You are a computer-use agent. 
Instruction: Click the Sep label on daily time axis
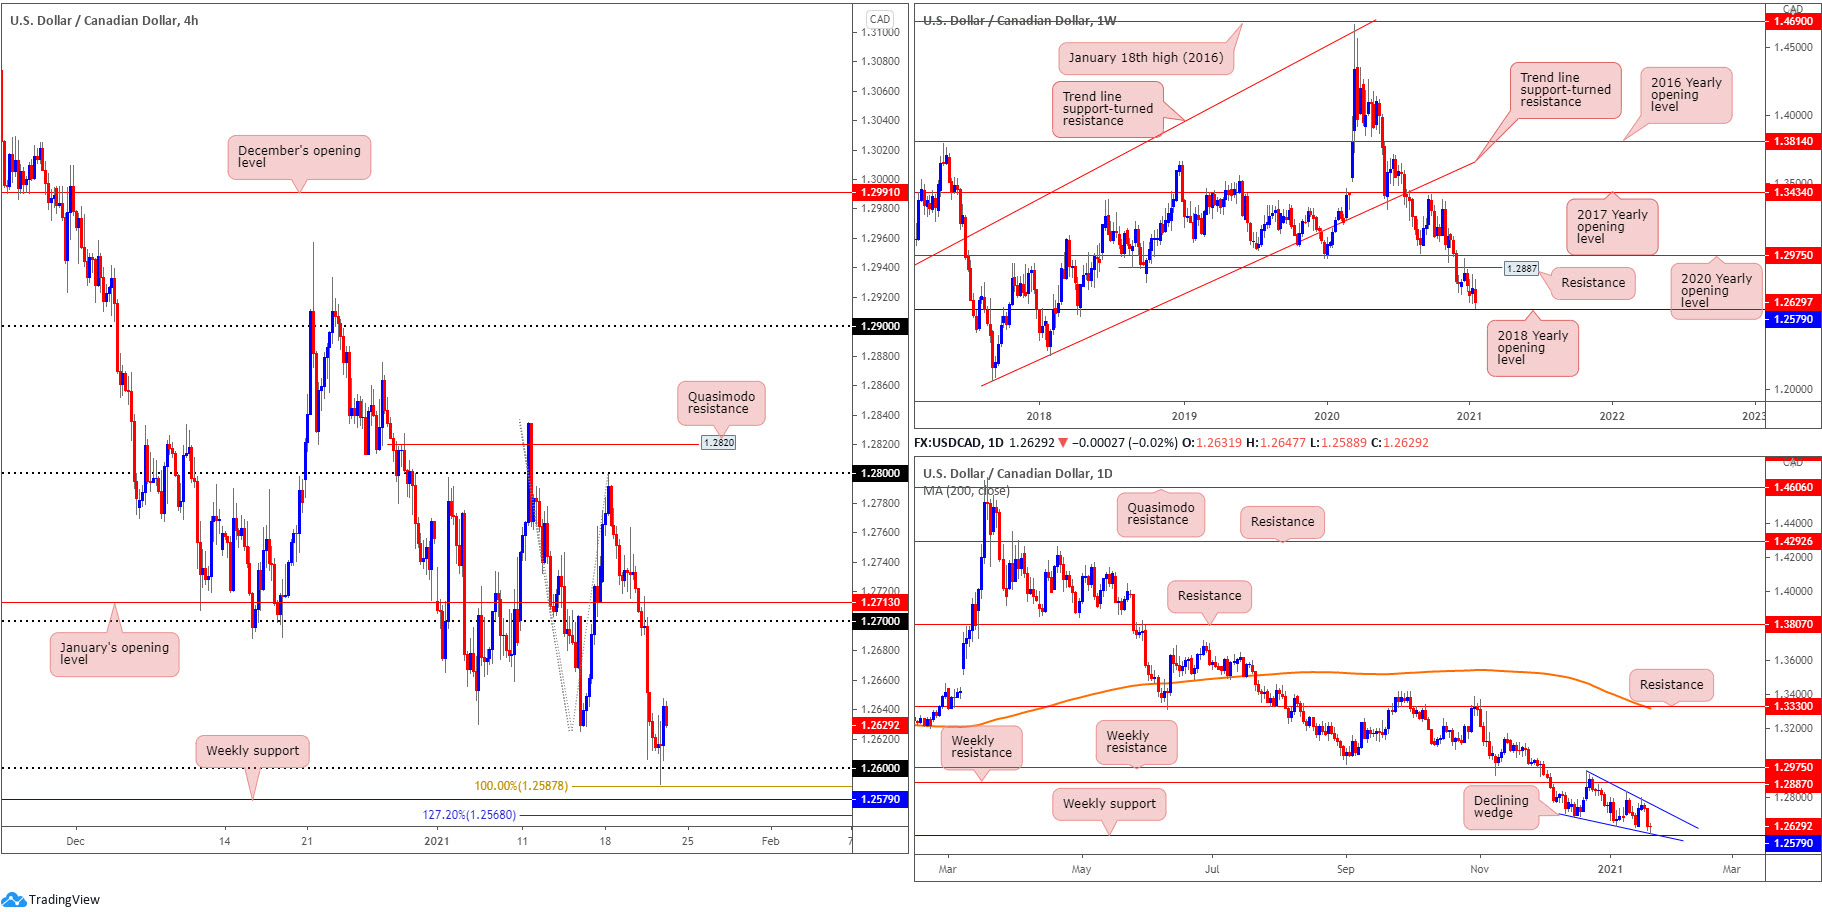click(1346, 869)
